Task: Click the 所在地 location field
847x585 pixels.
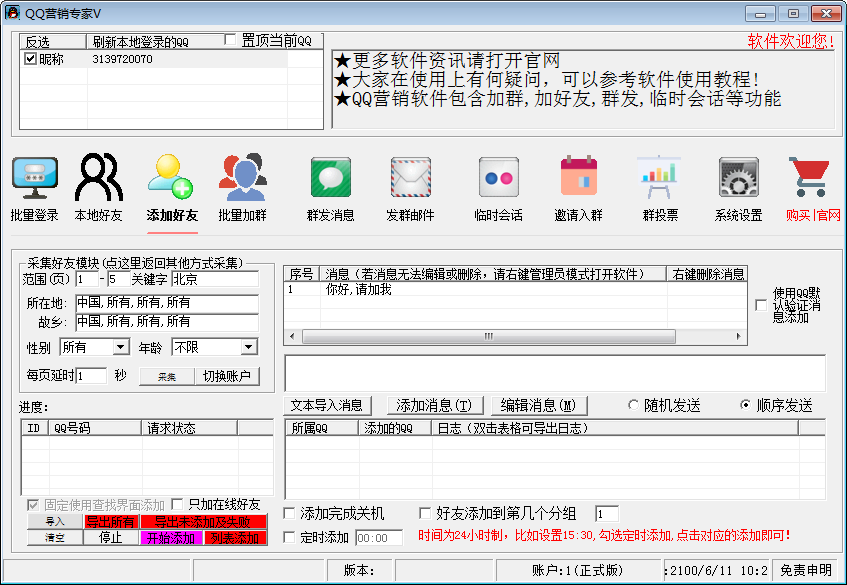Action: coord(167,302)
